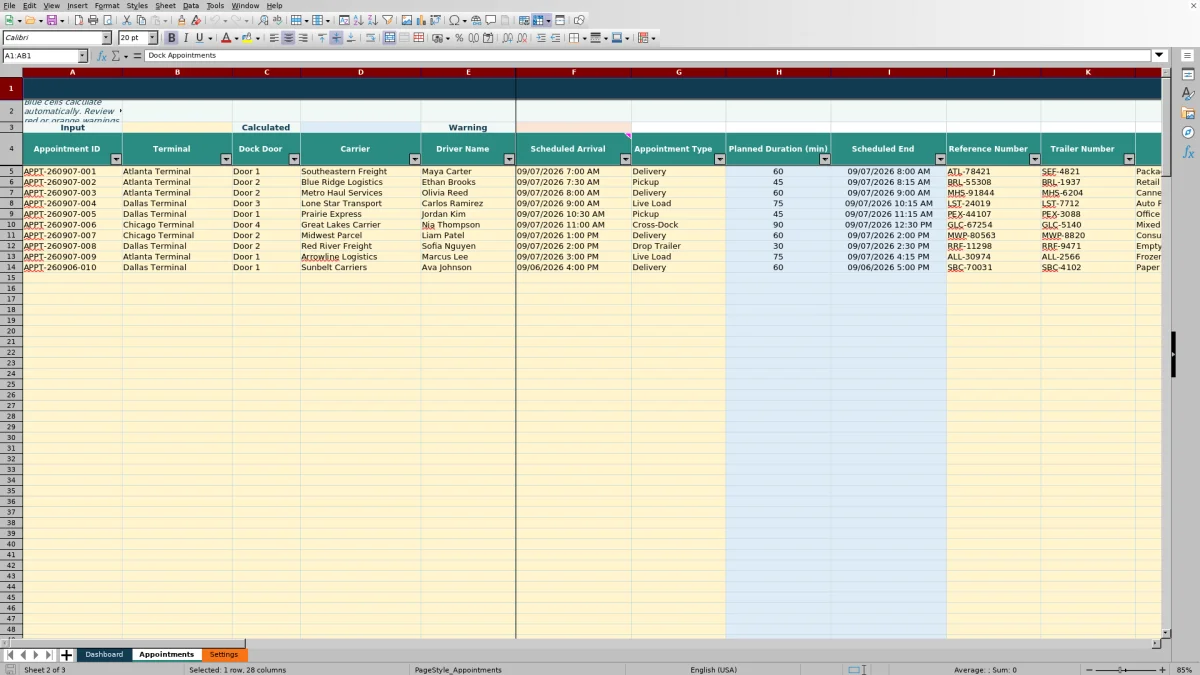Viewport: 1200px width, 675px height.
Task: Copy selection to clipboard
Action: point(141,20)
